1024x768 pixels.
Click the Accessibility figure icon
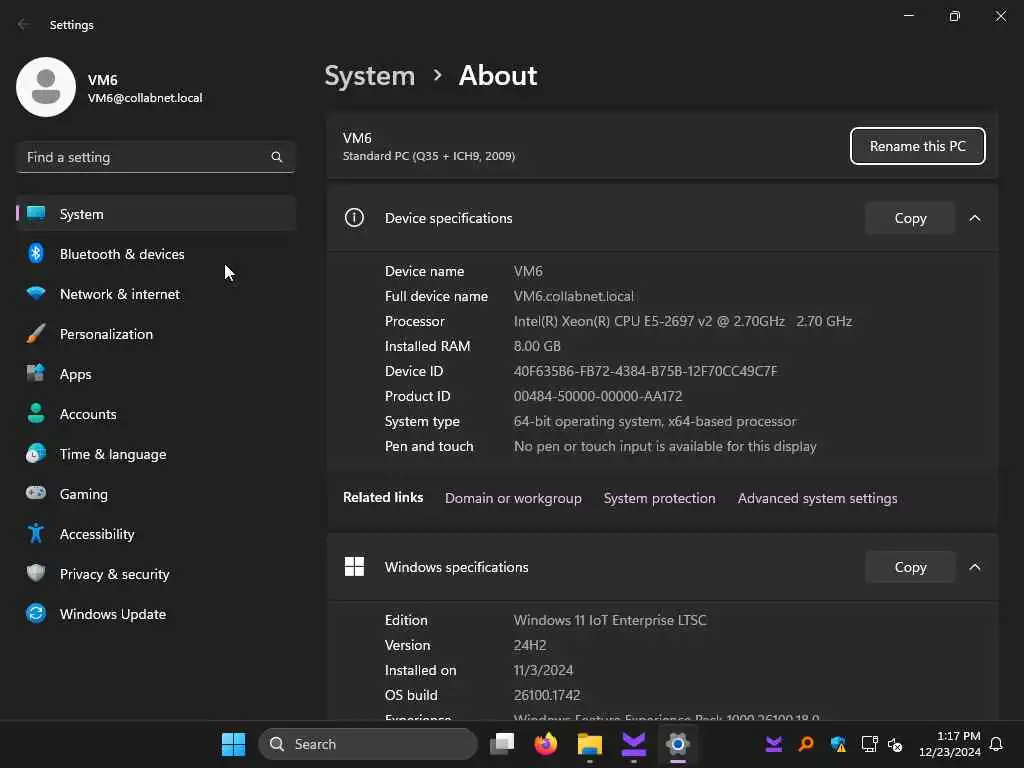pyautogui.click(x=36, y=533)
